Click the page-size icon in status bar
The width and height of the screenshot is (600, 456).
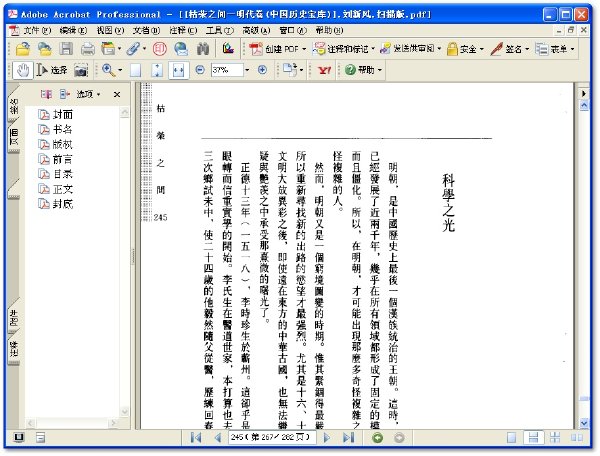tap(41, 438)
